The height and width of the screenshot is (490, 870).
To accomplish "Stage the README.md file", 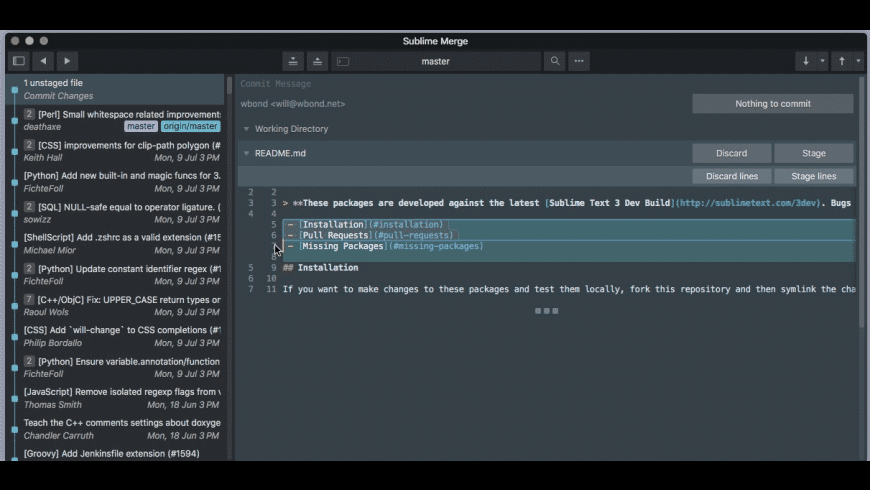I will click(814, 153).
